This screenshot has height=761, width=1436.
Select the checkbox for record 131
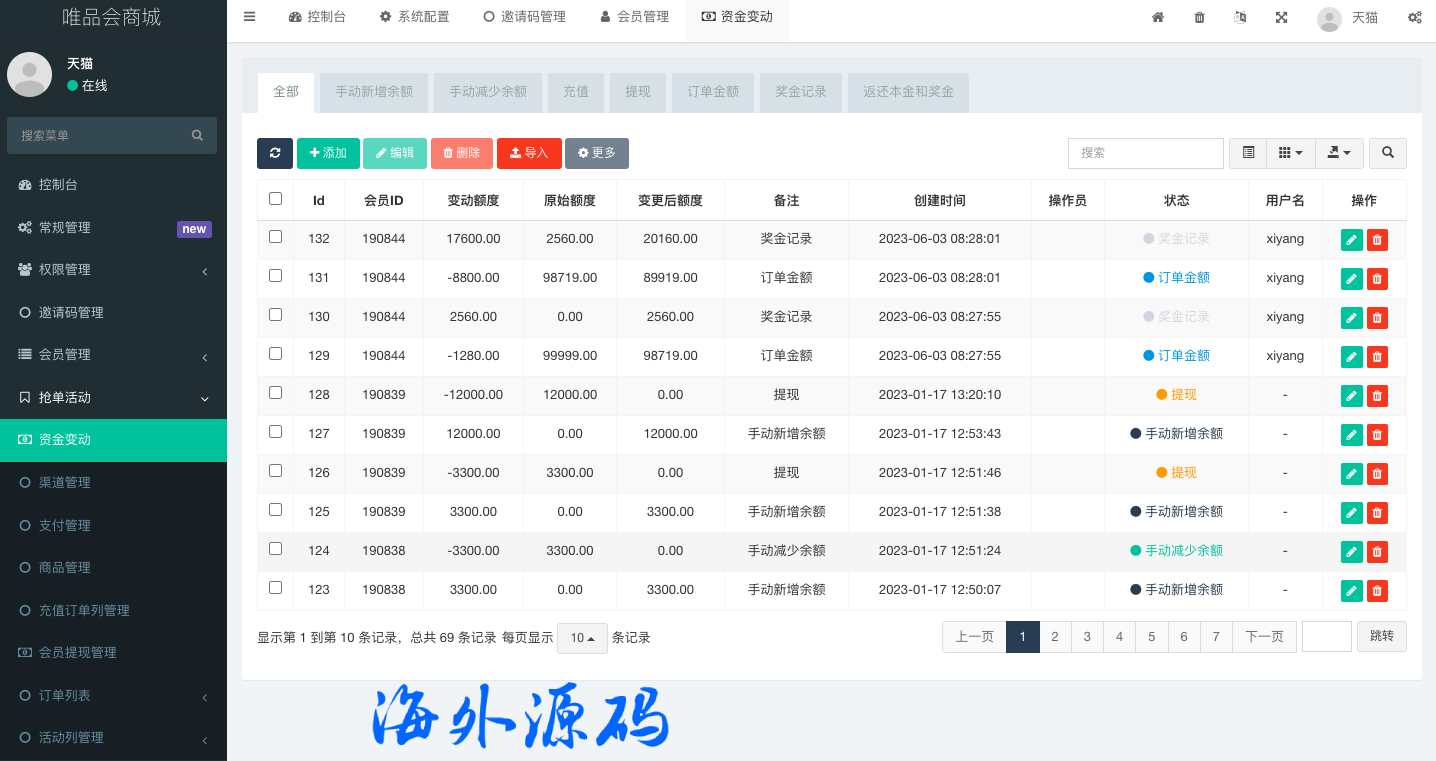[276, 276]
